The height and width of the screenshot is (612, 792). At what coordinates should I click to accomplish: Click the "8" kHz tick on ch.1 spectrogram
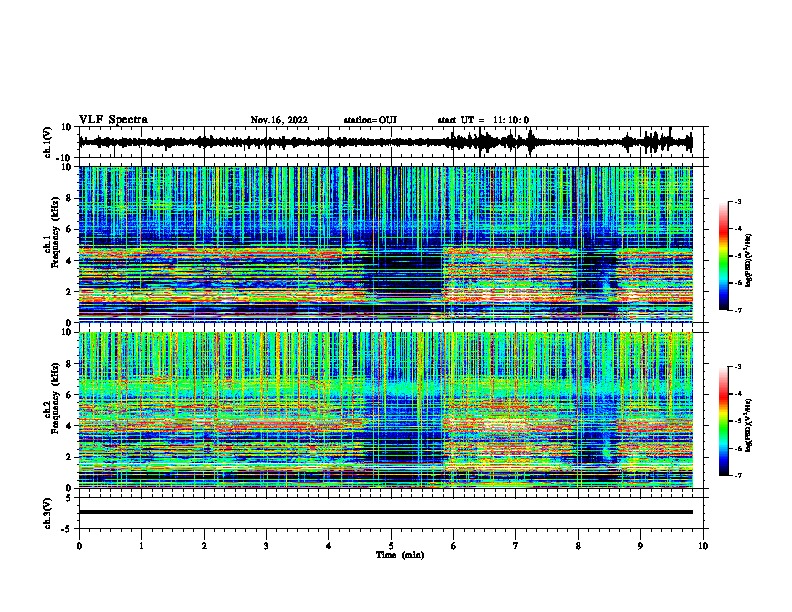69,198
